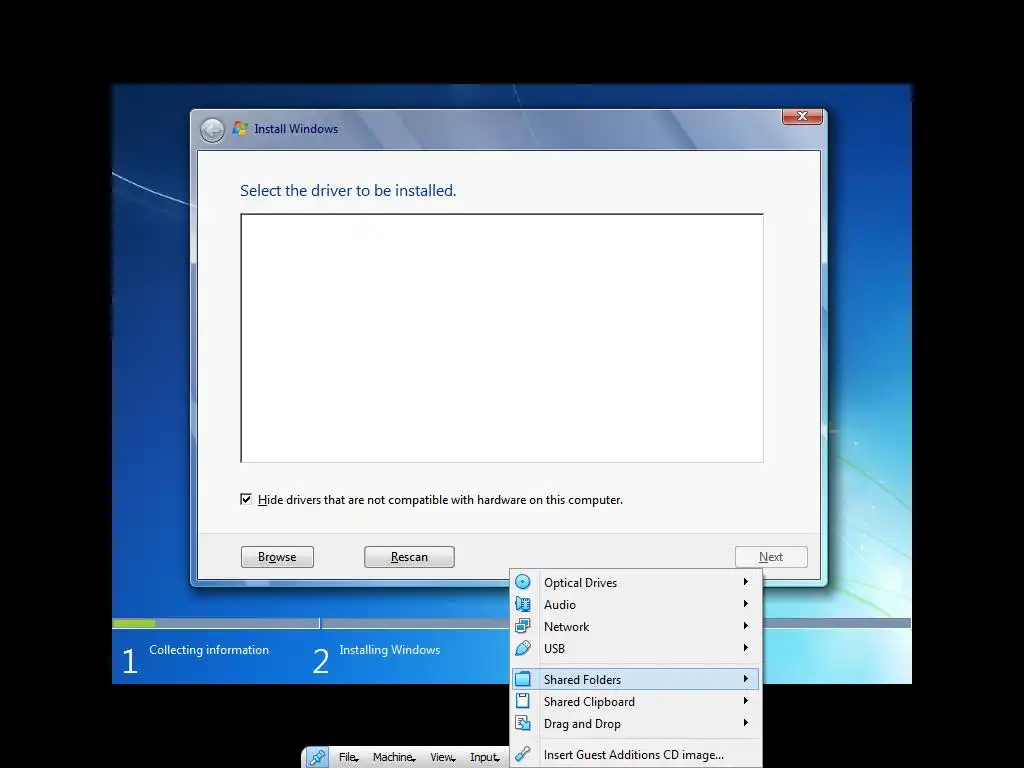1024x768 pixels.
Task: Click inside the empty driver list box
Action: [502, 338]
